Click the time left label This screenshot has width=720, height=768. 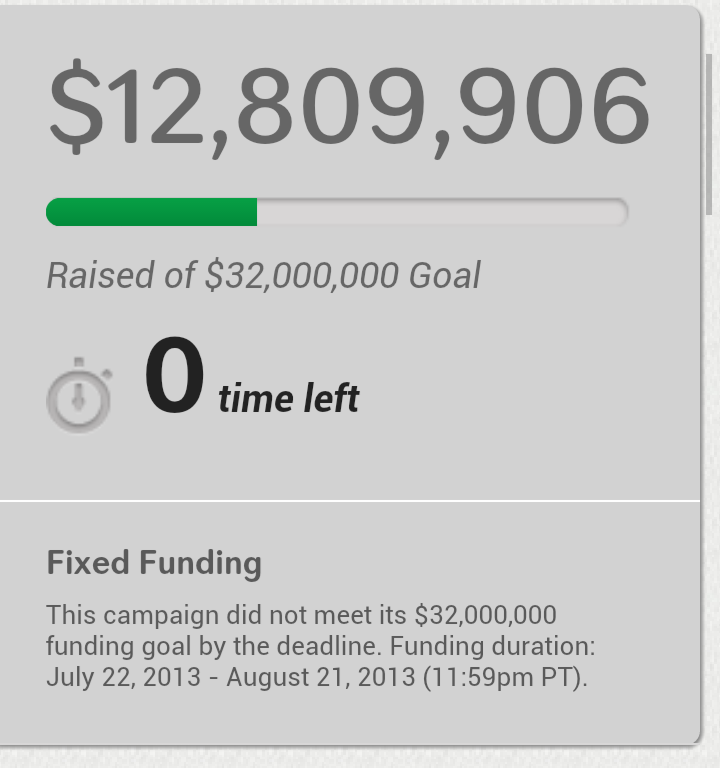[x=289, y=398]
